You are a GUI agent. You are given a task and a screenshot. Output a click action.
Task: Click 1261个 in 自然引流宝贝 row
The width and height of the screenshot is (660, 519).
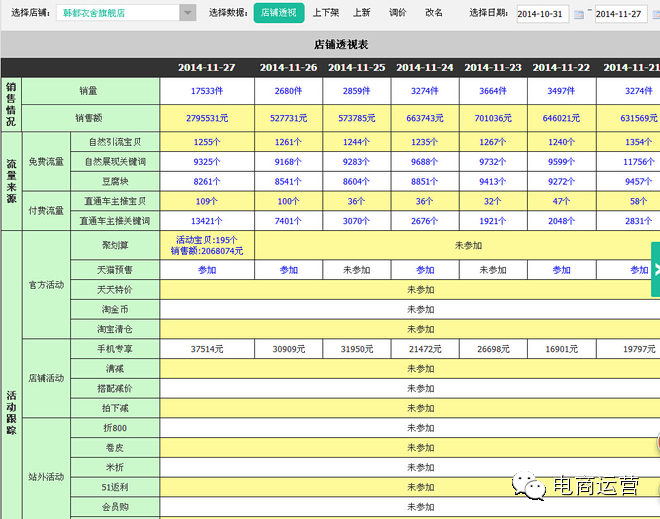288,142
